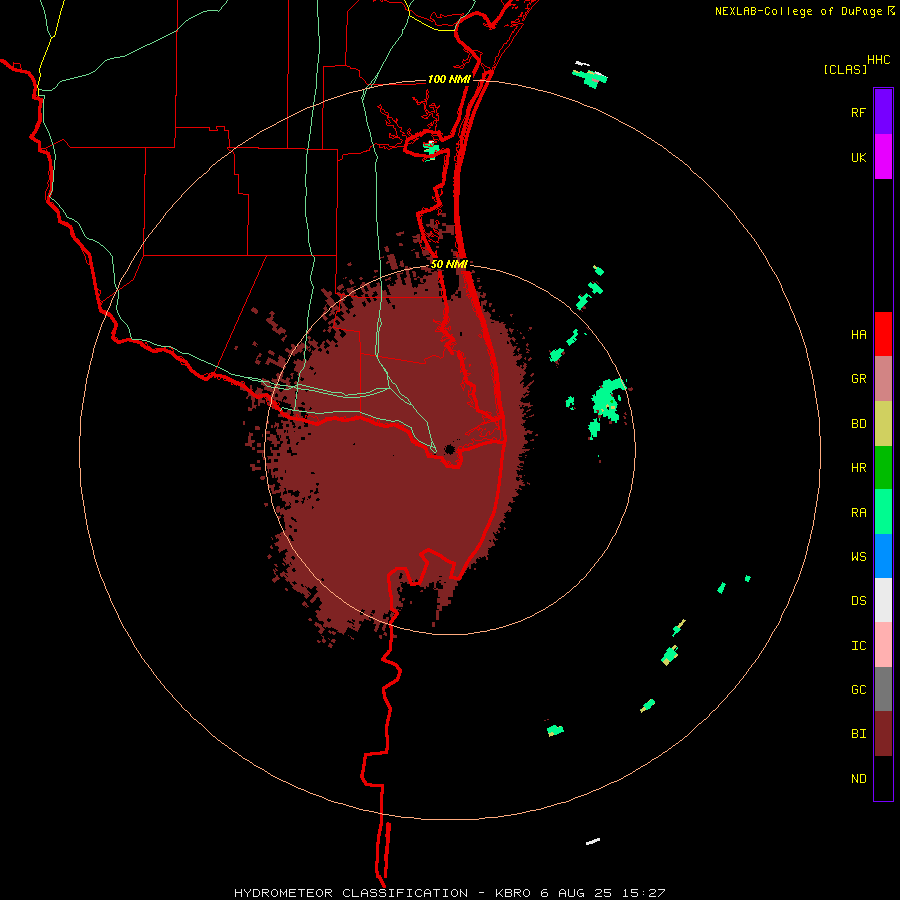Click the HR legend label

[x=858, y=468]
